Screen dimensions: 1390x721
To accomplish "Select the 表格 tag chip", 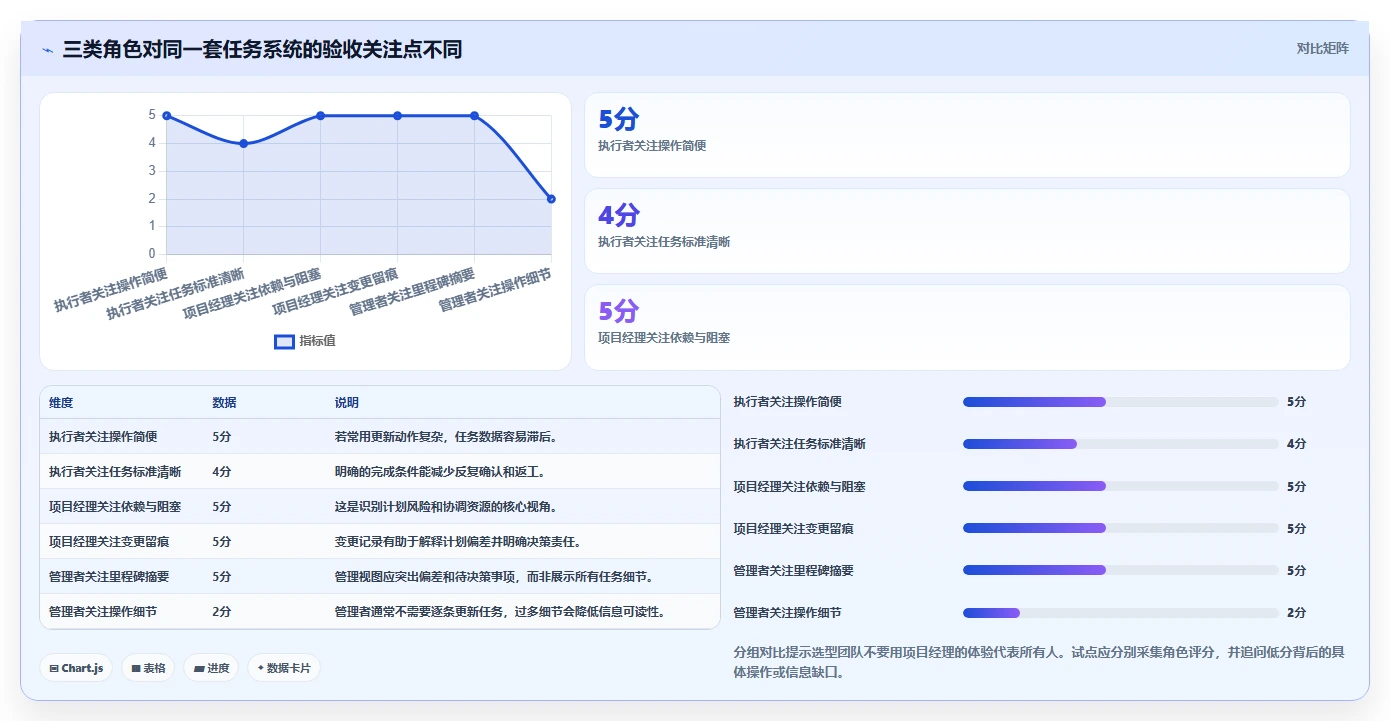I will pyautogui.click(x=148, y=668).
